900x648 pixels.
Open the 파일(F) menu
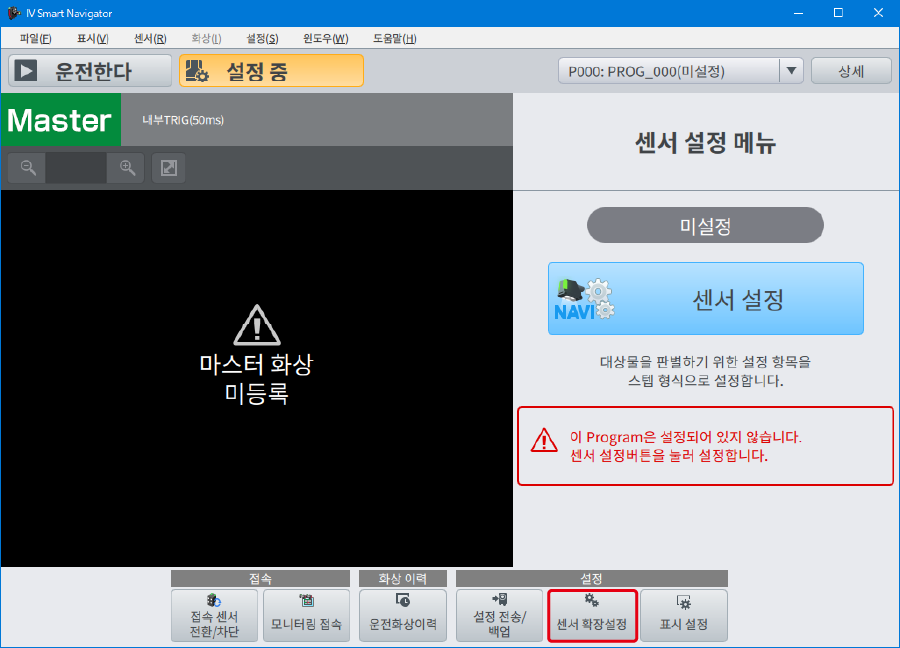[35, 38]
